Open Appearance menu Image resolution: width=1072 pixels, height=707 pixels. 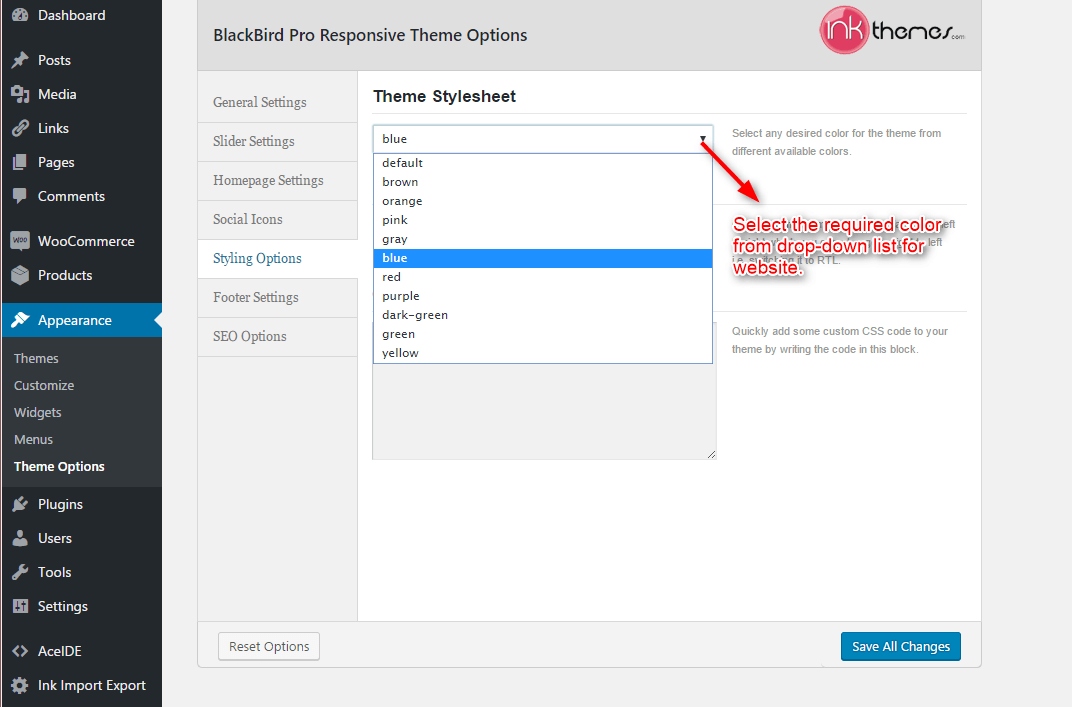[x=81, y=320]
